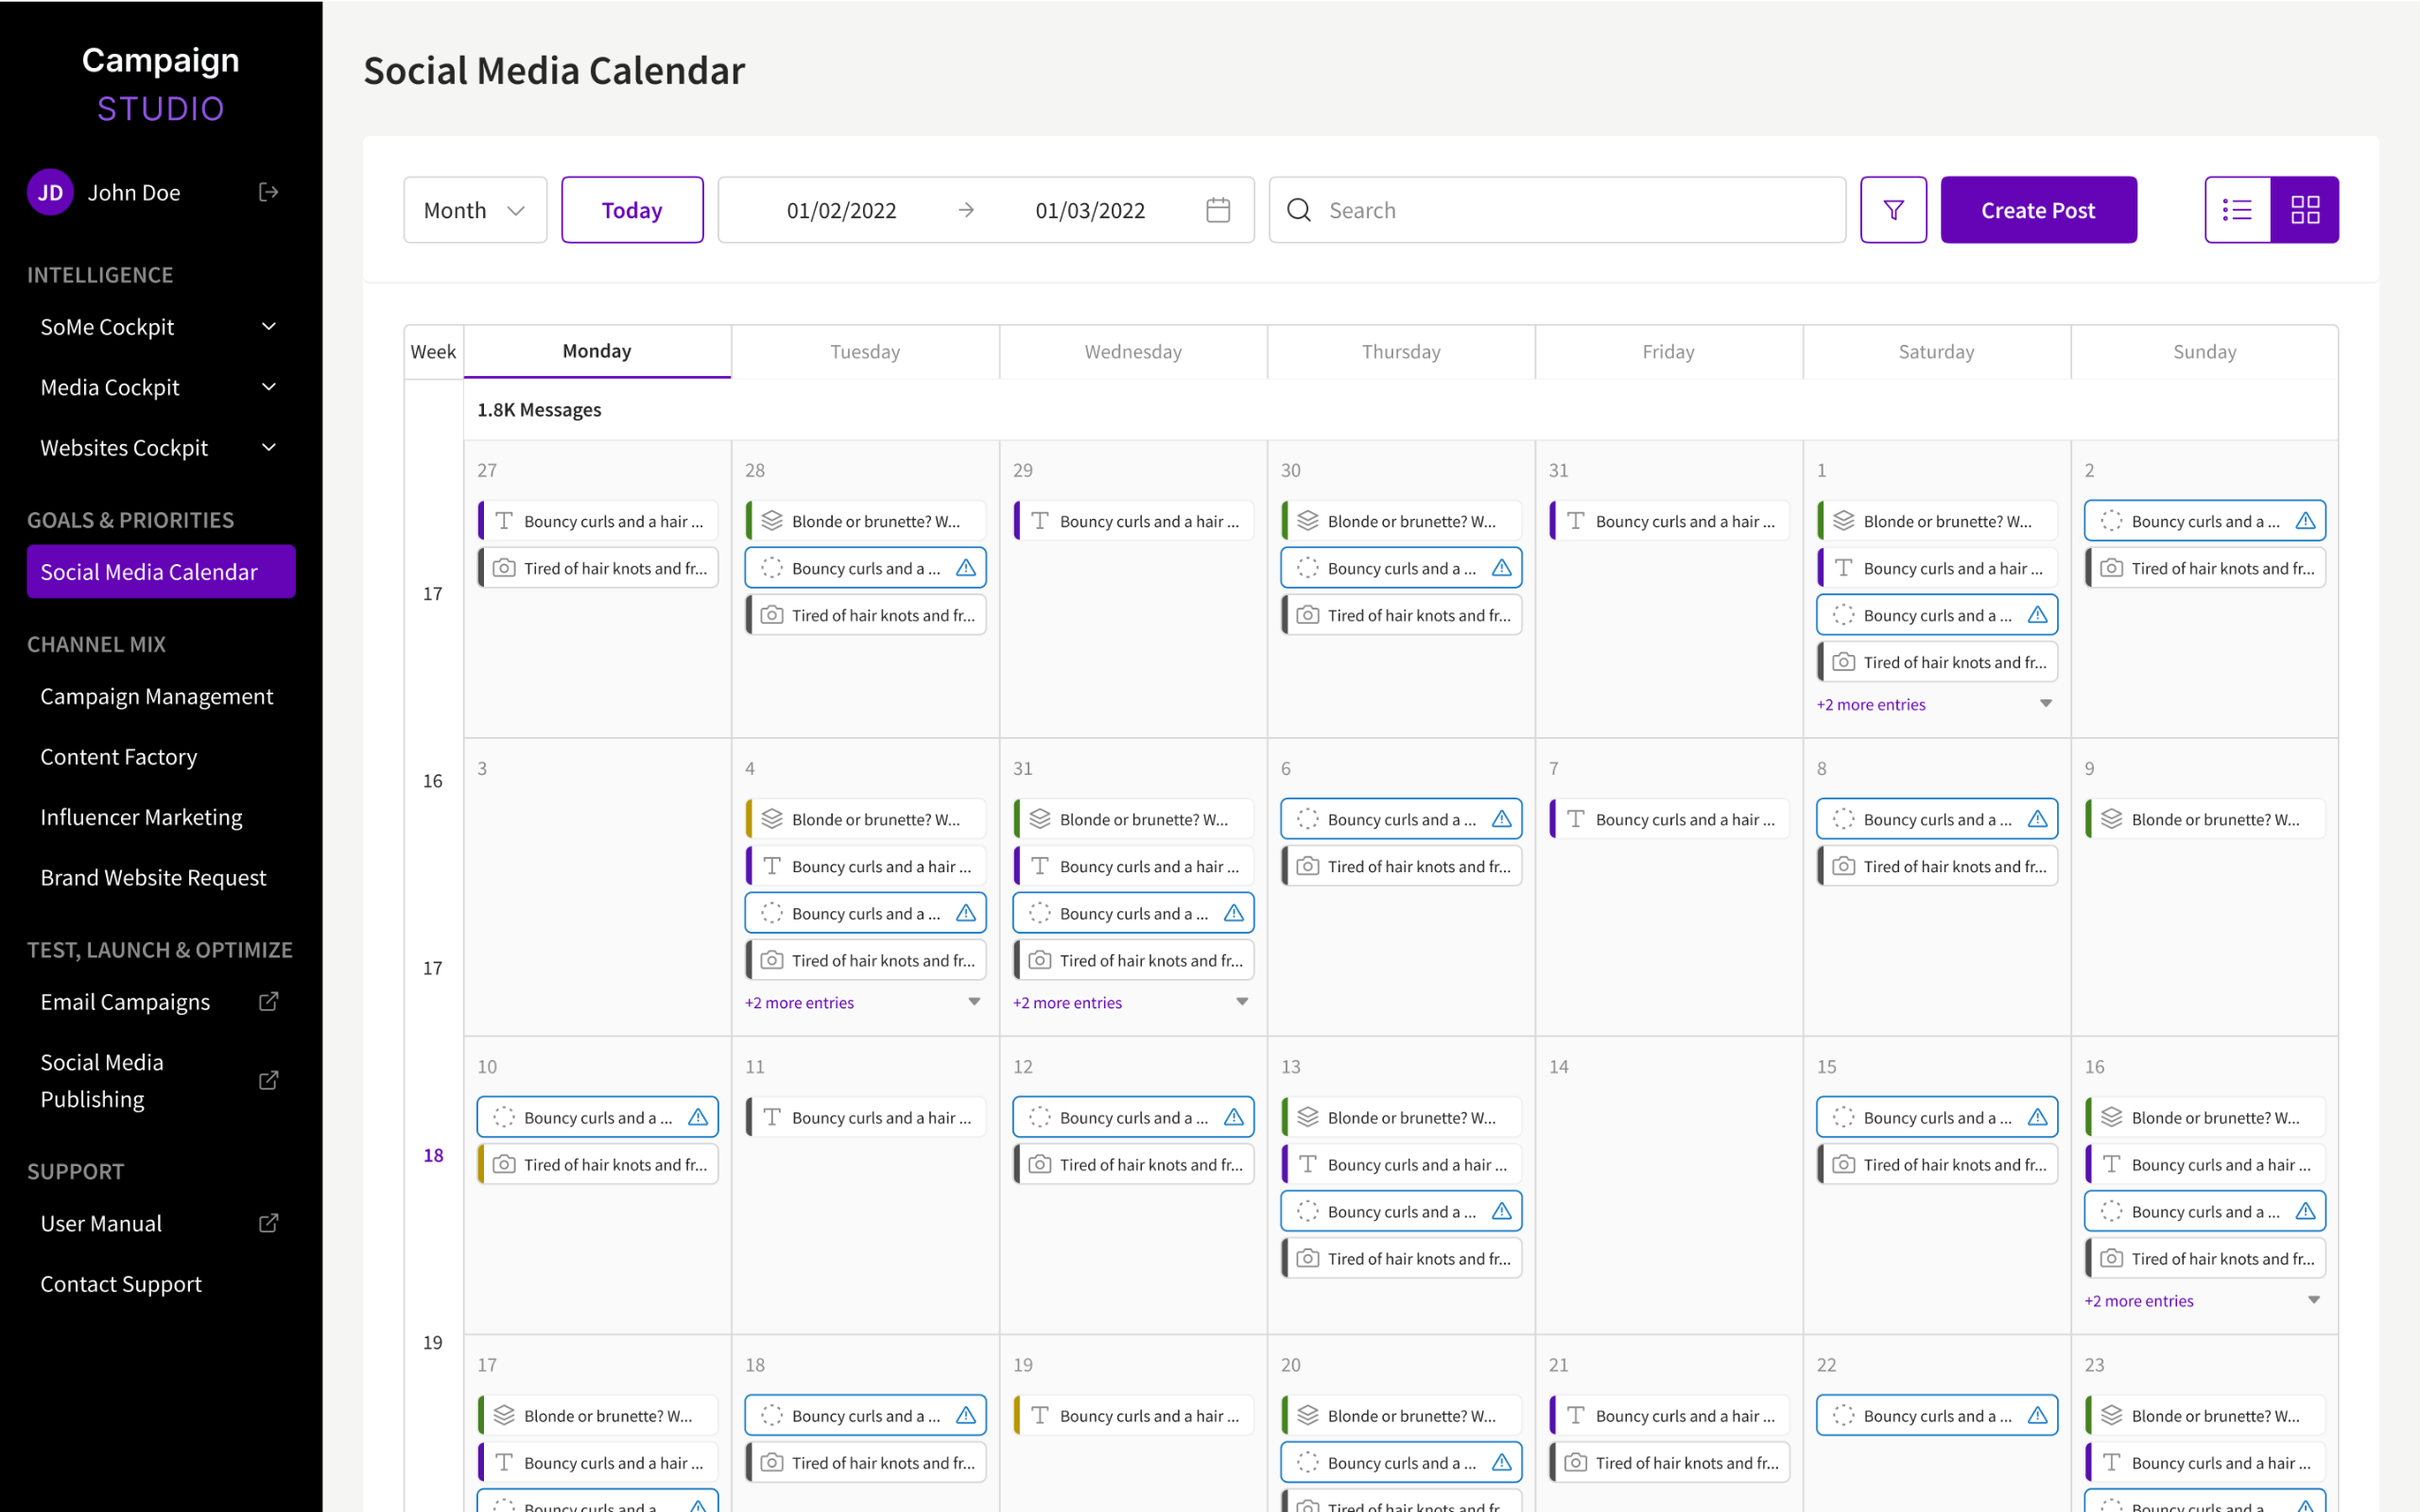Expand the Media Cockpit menu

268,387
